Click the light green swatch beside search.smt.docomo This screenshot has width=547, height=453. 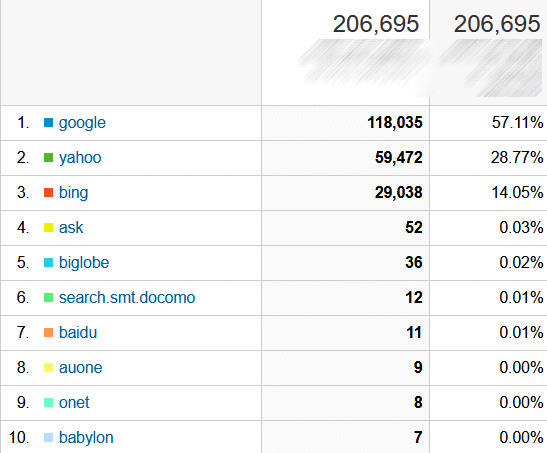[48, 297]
